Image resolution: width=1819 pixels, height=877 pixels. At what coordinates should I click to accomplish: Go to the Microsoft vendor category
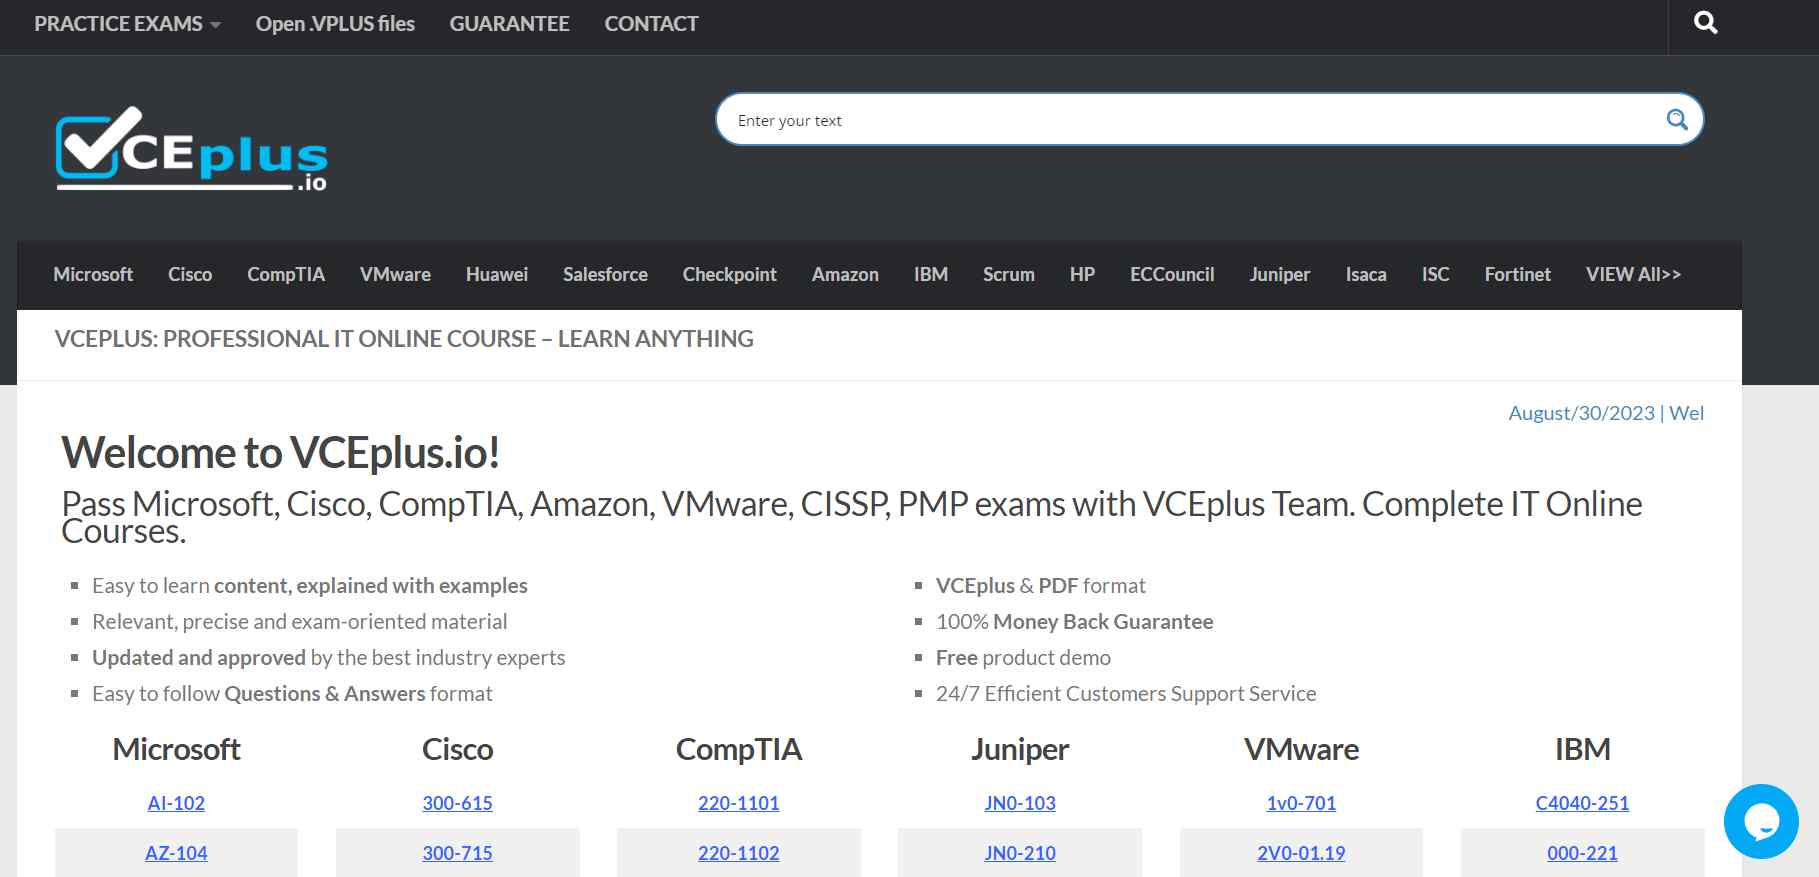point(93,274)
